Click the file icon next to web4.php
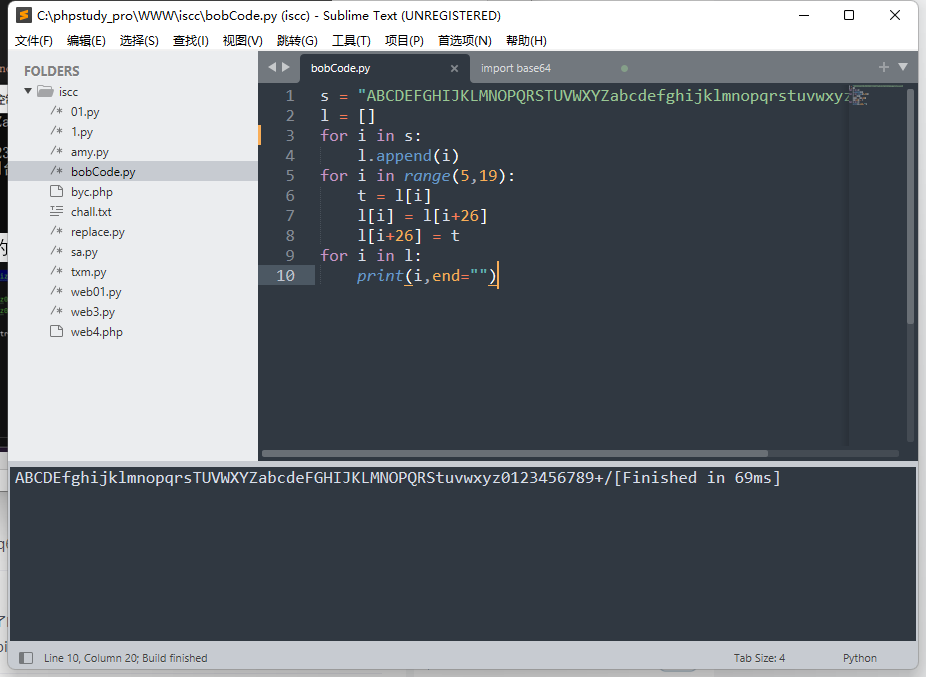 click(57, 331)
